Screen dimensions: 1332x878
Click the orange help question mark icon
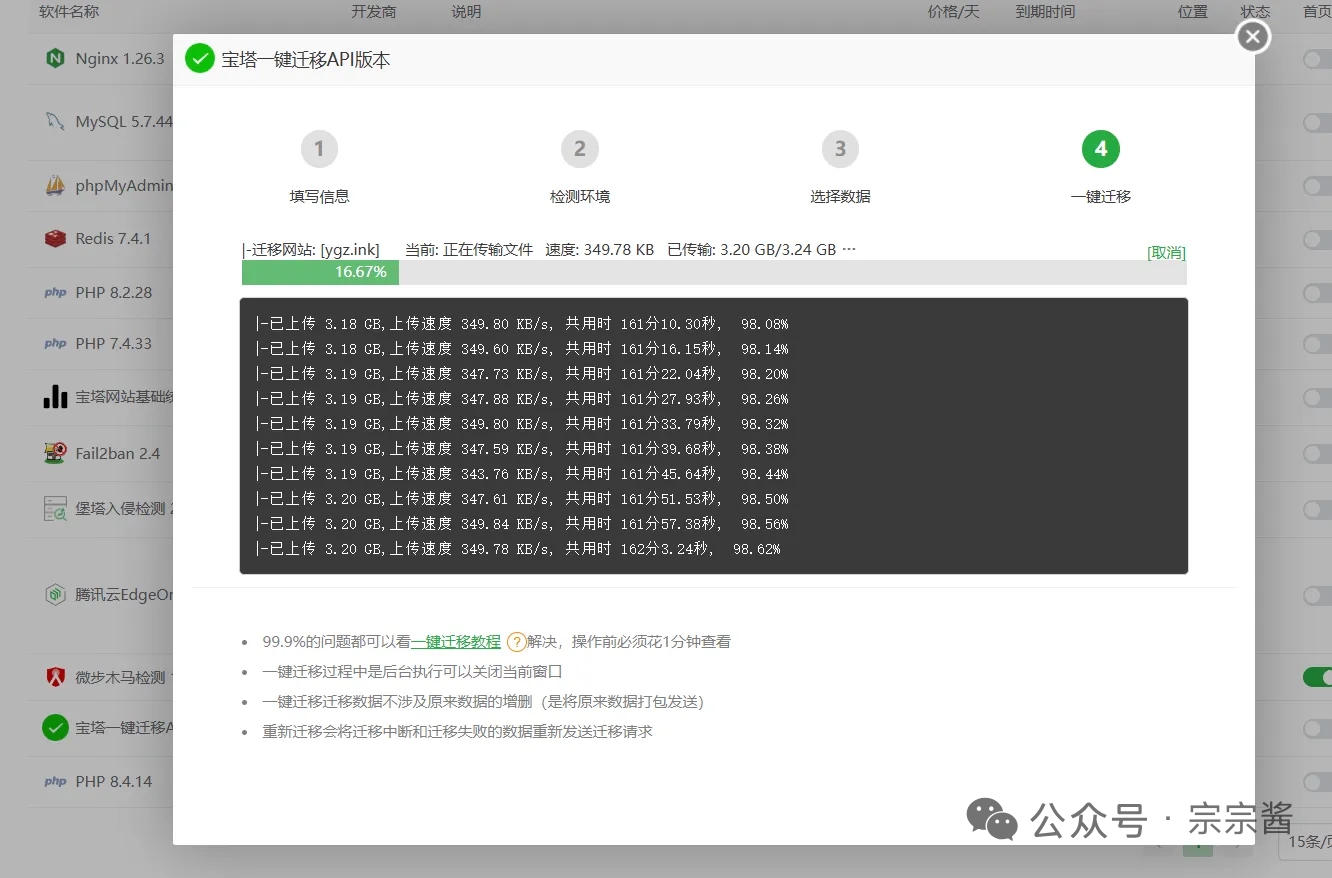click(516, 642)
